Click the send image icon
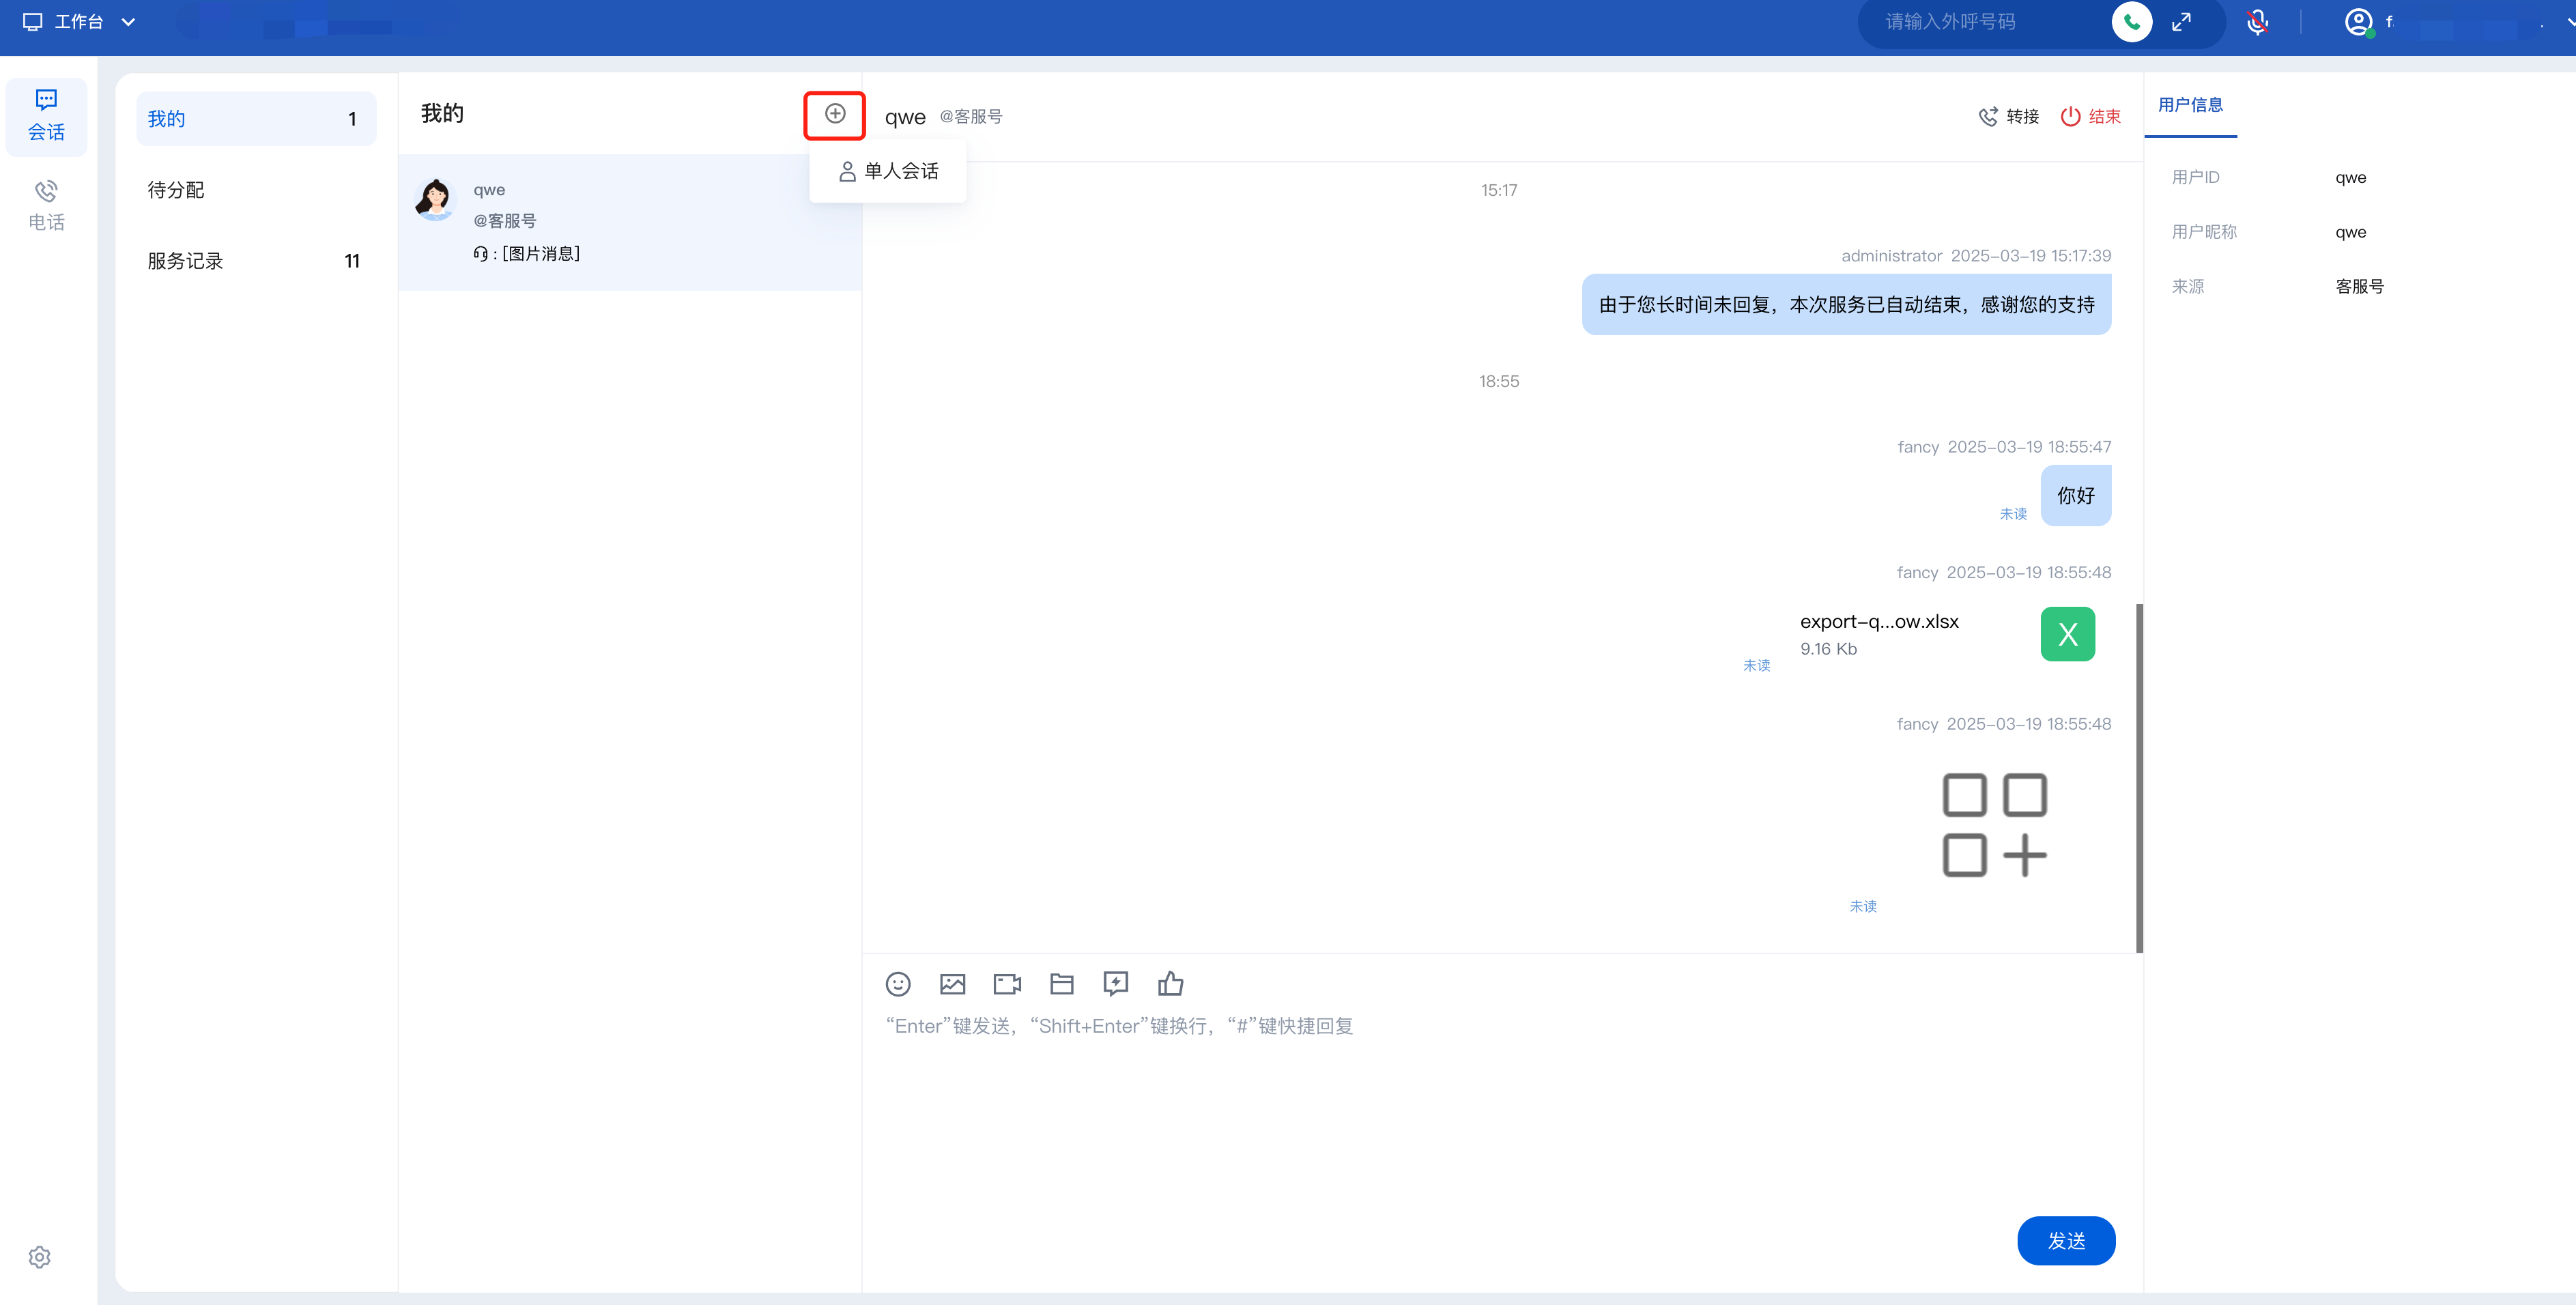The width and height of the screenshot is (2576, 1305). coord(952,984)
